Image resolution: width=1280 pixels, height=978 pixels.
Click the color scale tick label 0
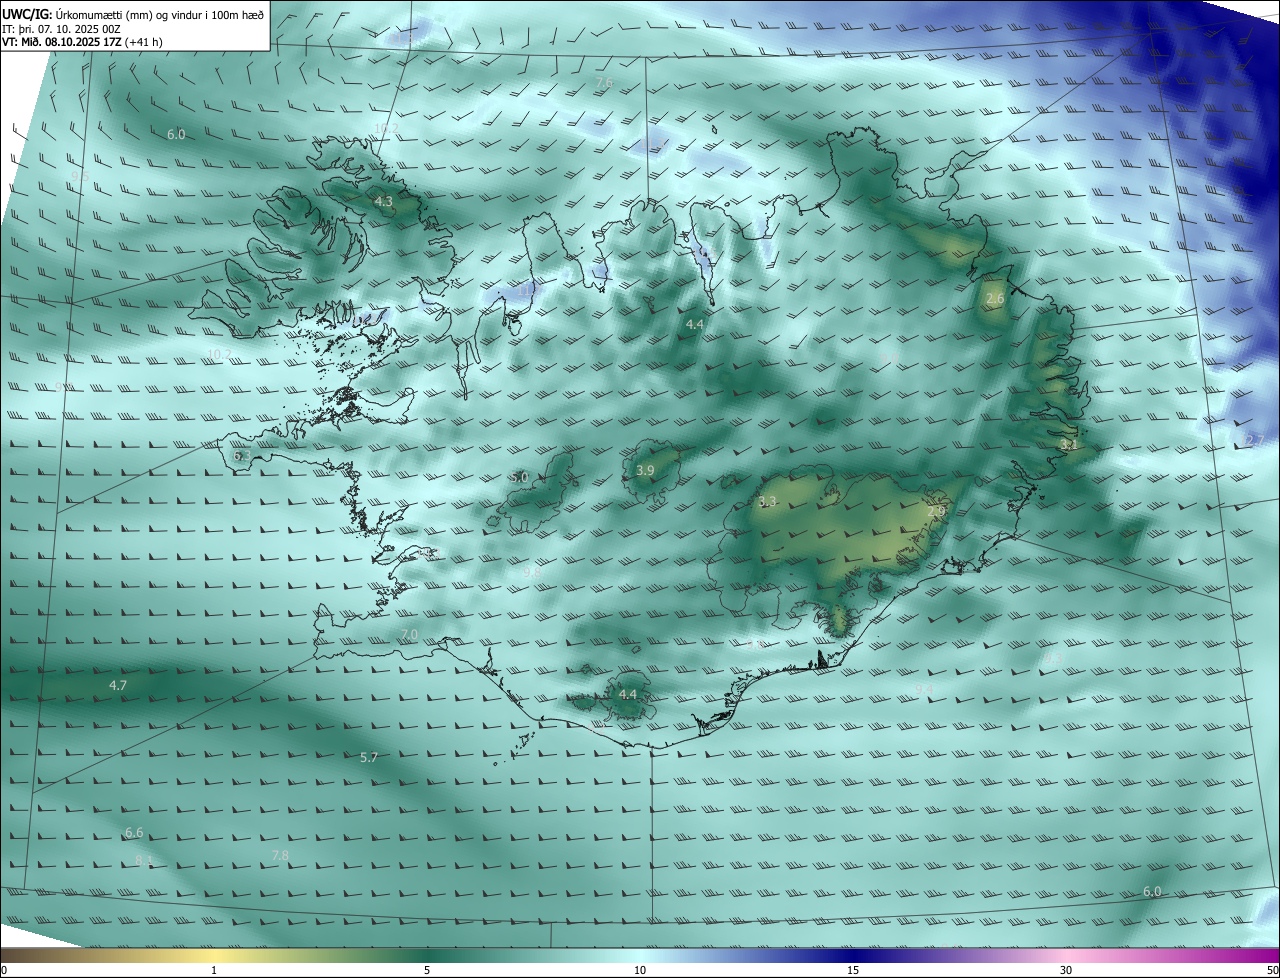3,970
